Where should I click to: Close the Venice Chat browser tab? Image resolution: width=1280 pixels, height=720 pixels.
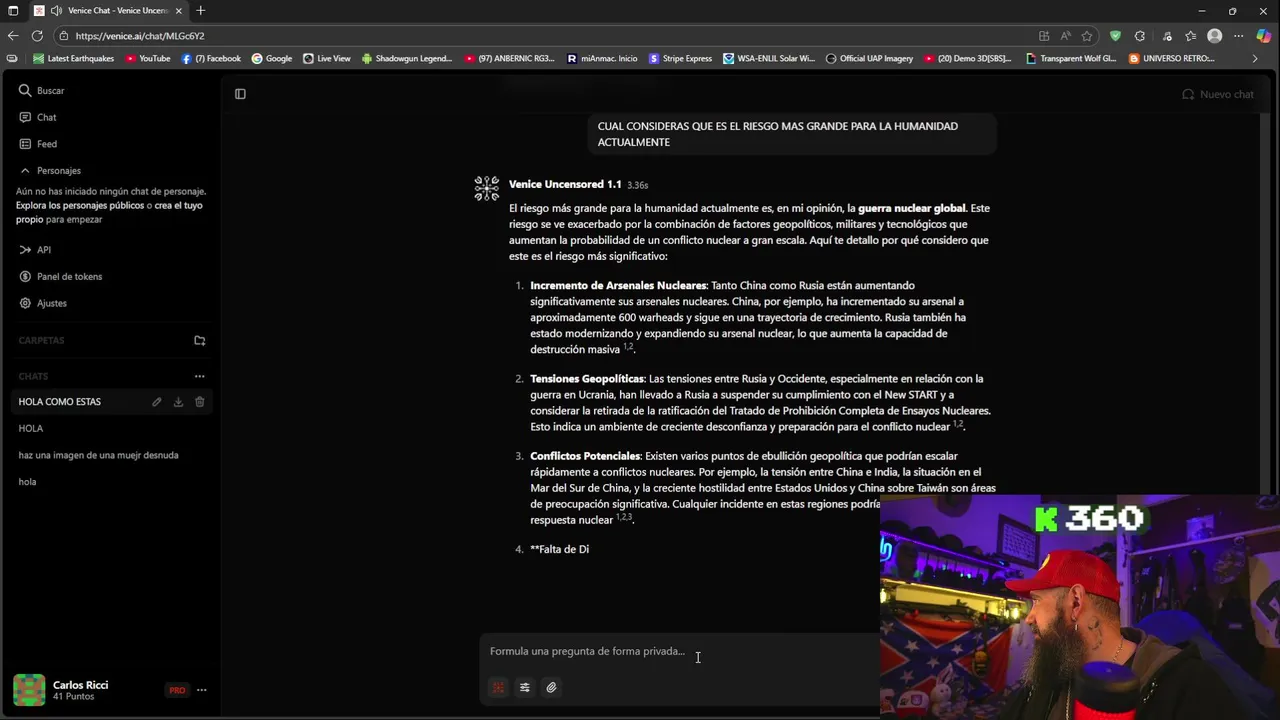pos(179,10)
